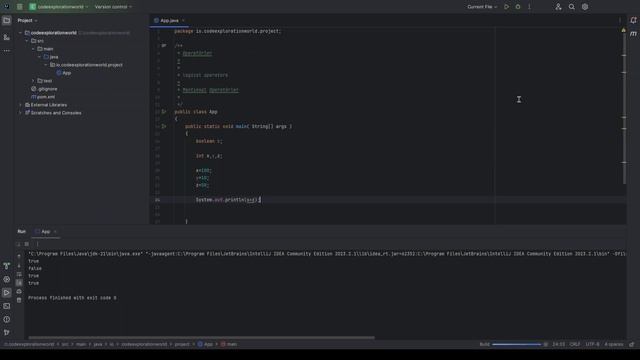Screen dimensions: 640x360
Task: Clear all console output trash icon
Action: (x=19, y=300)
